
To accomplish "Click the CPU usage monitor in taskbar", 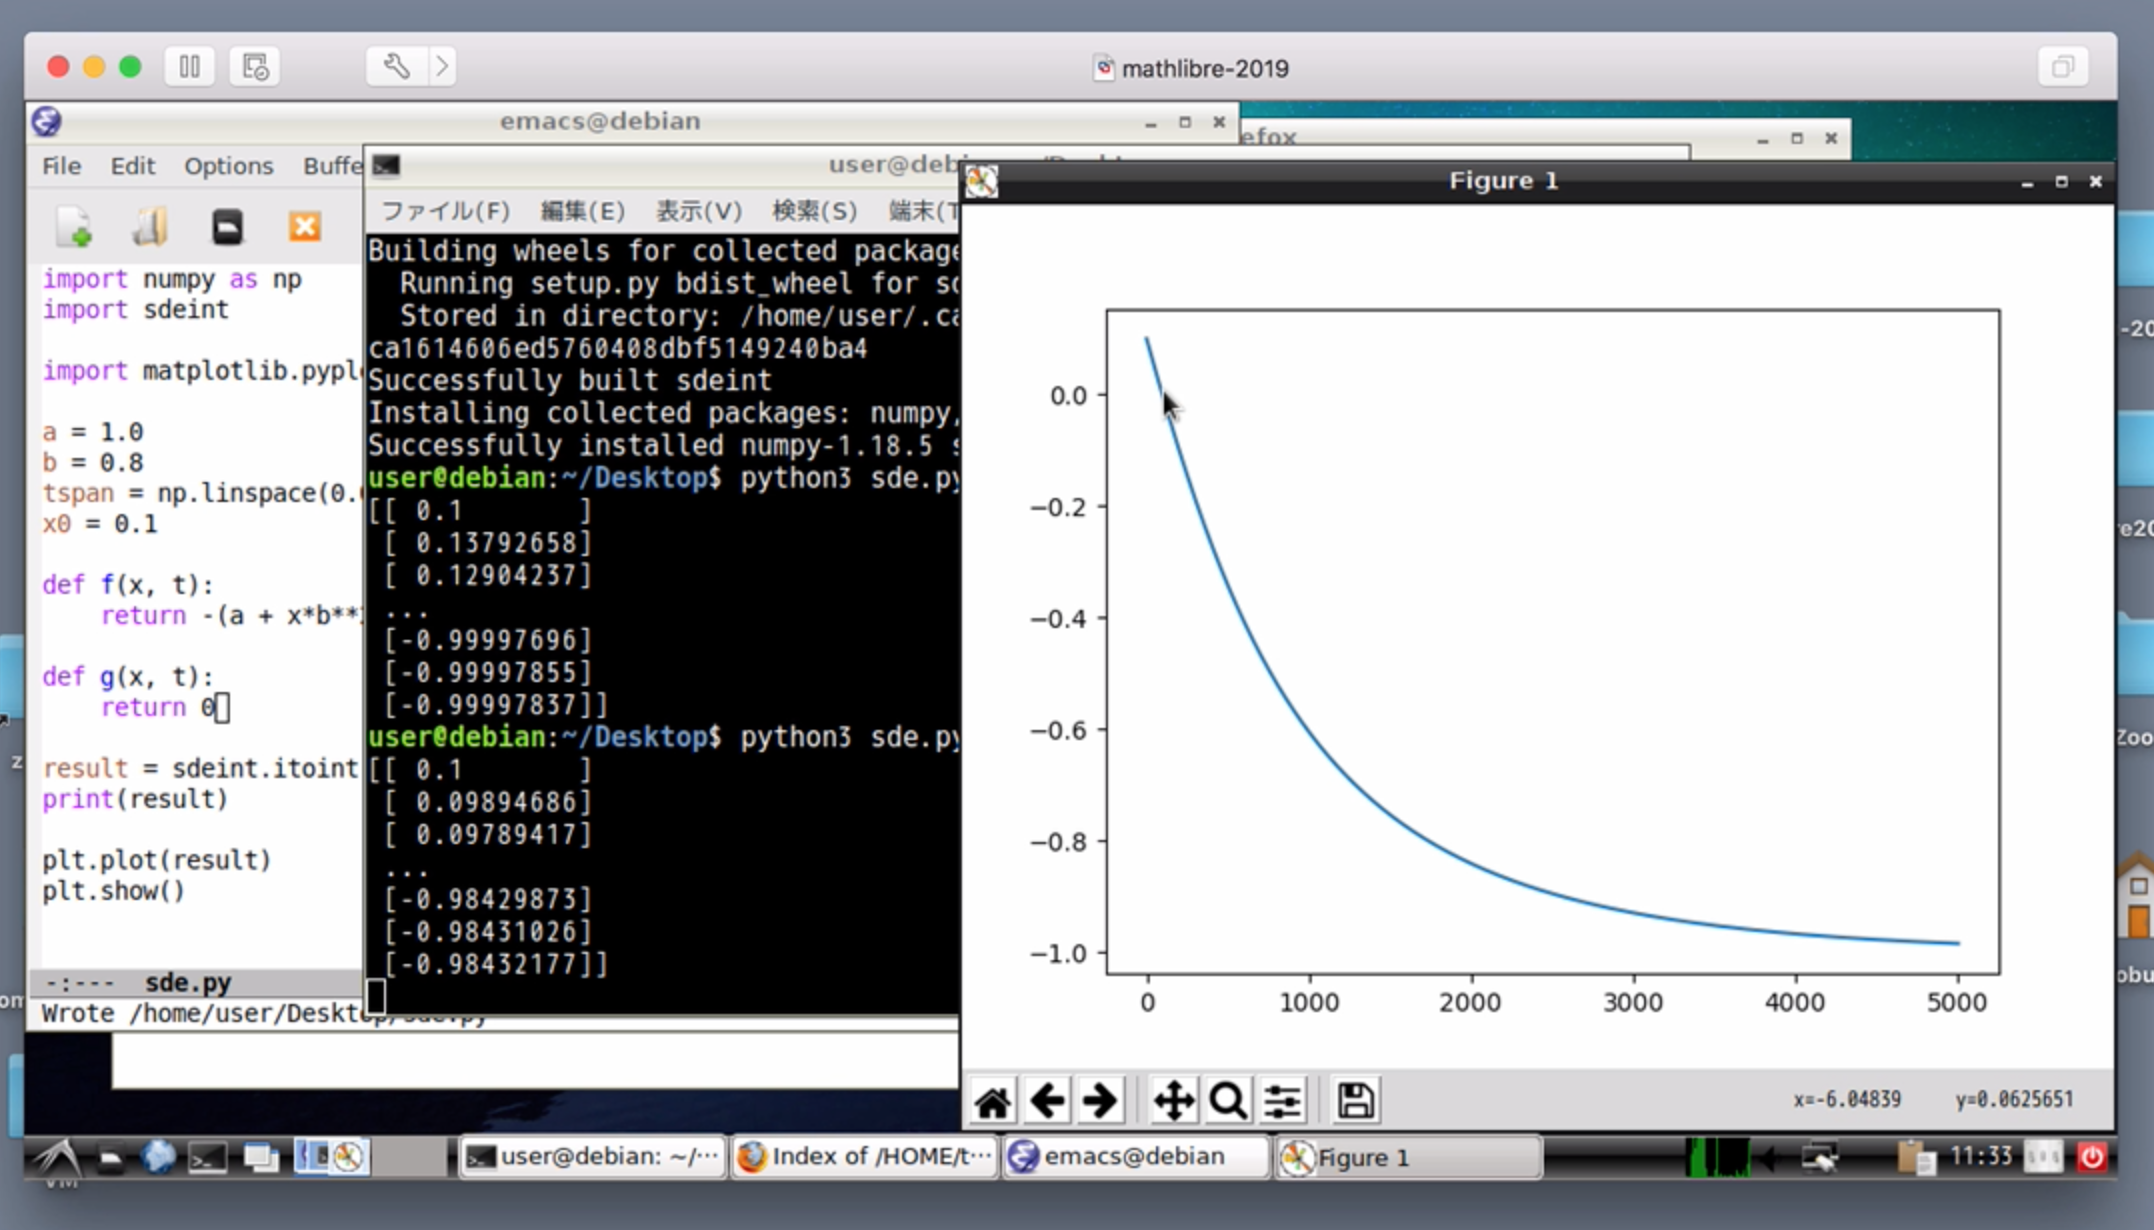I will pos(1717,1157).
